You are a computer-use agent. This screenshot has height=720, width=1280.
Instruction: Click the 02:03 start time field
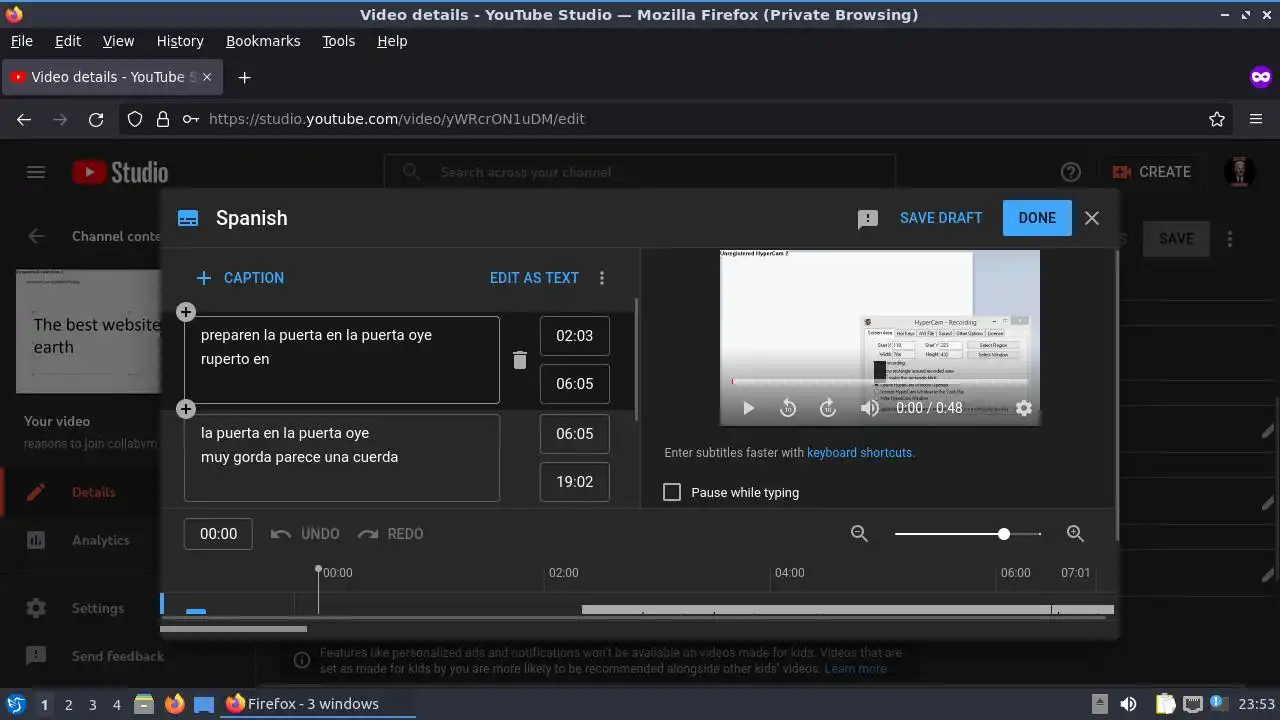pyautogui.click(x=575, y=336)
